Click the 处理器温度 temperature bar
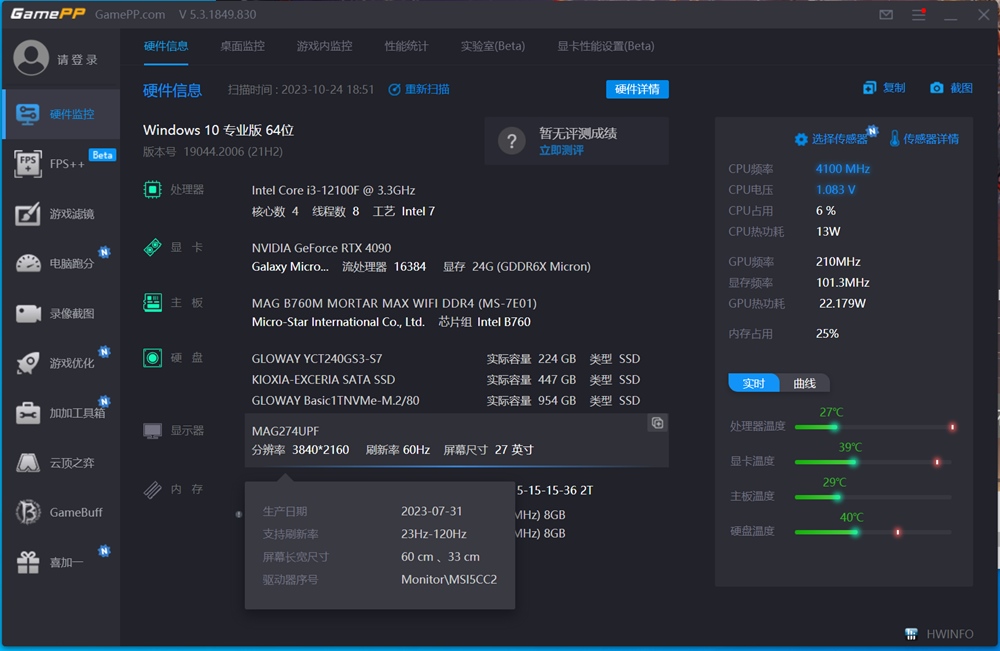This screenshot has width=1000, height=651. pyautogui.click(x=874, y=427)
